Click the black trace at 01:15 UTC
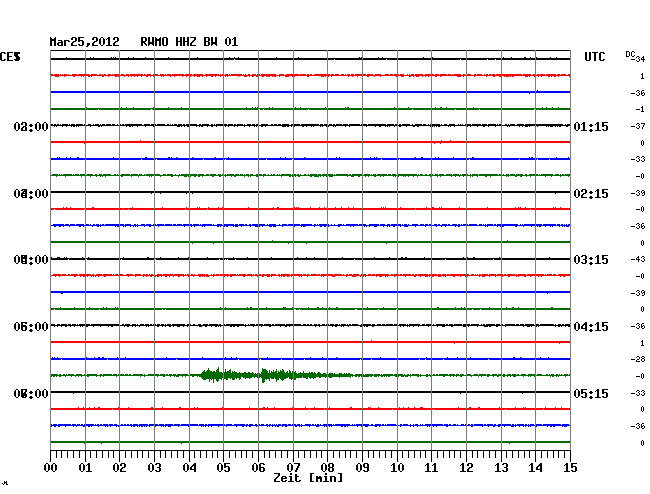Image resolution: width=650 pixels, height=494 pixels. point(310,125)
